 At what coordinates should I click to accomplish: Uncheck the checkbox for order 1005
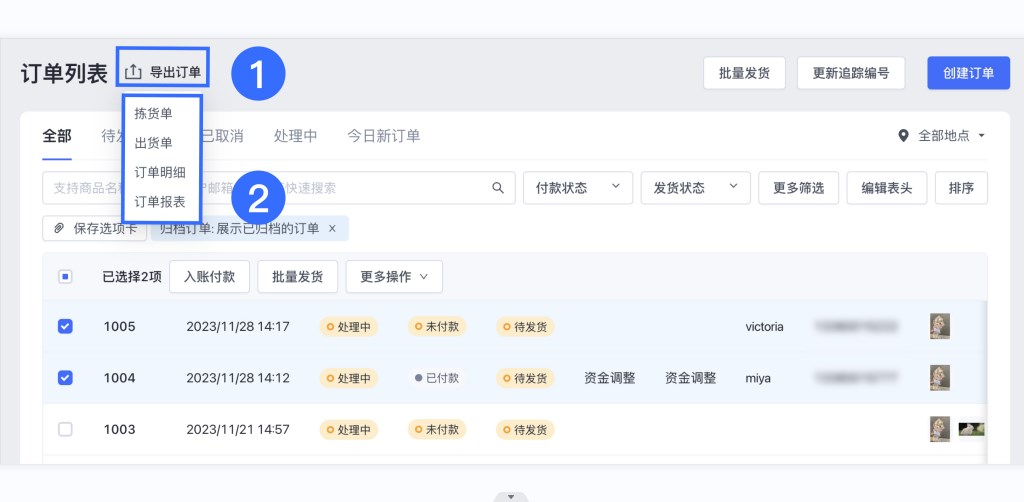(65, 326)
